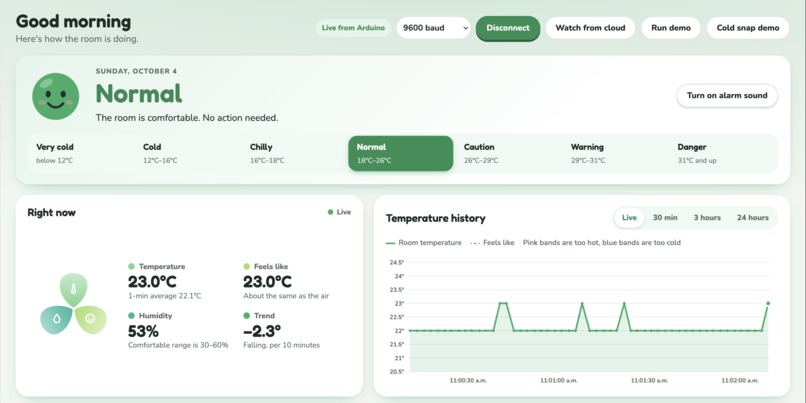Click the Feels like legend entry
Viewport: 806px width, 403px height.
pyautogui.click(x=492, y=243)
